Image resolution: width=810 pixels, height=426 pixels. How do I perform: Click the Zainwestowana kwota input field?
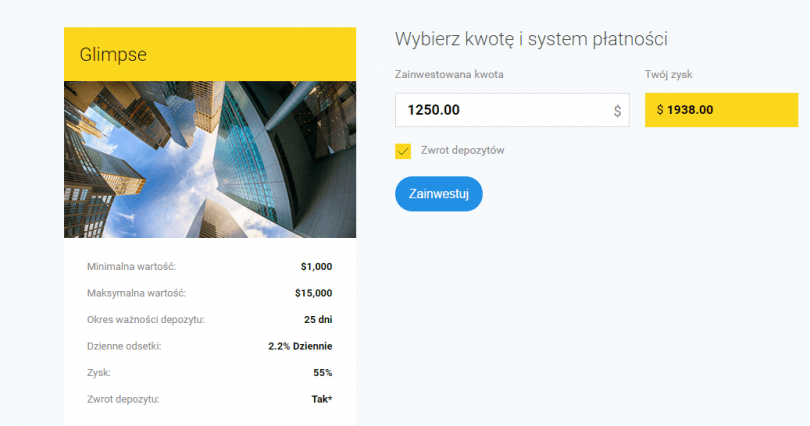coord(512,110)
